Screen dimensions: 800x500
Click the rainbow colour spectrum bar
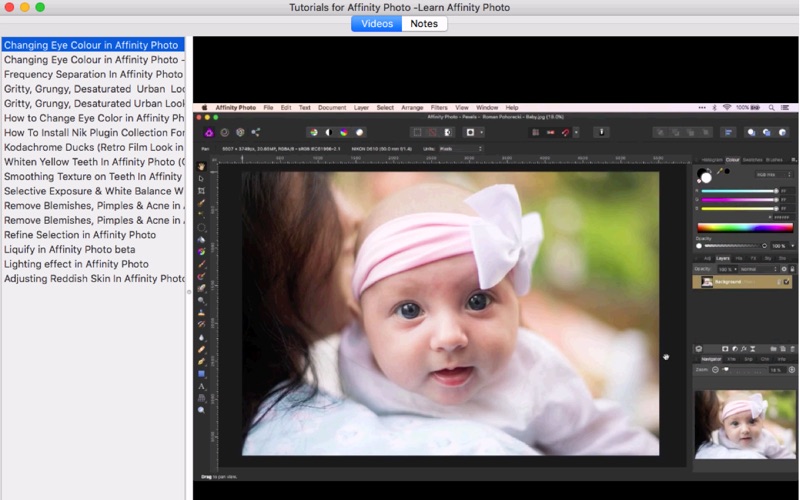[745, 228]
